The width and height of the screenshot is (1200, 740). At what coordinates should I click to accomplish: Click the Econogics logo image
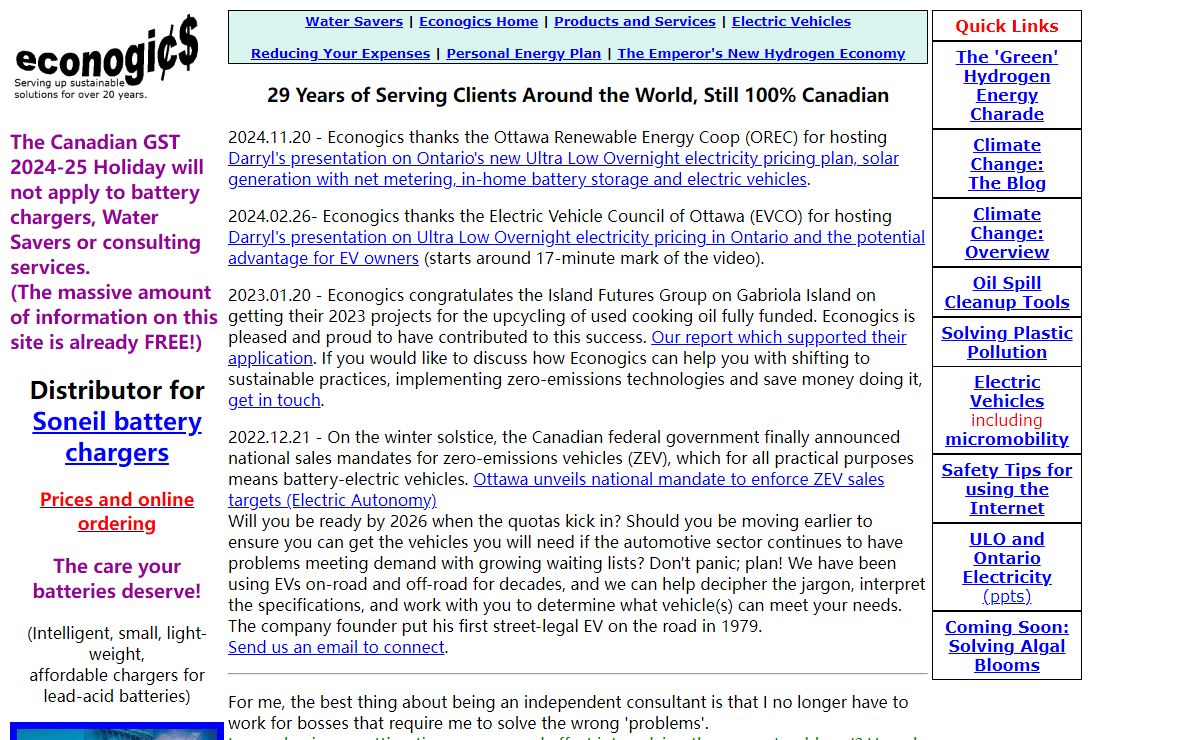click(x=106, y=59)
